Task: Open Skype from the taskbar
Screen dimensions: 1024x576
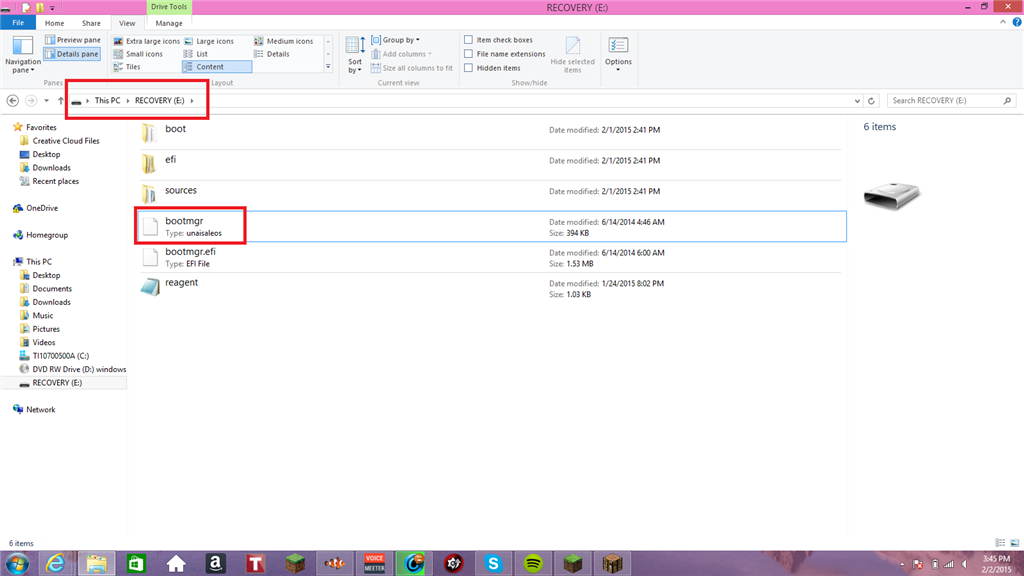Action: 493,563
